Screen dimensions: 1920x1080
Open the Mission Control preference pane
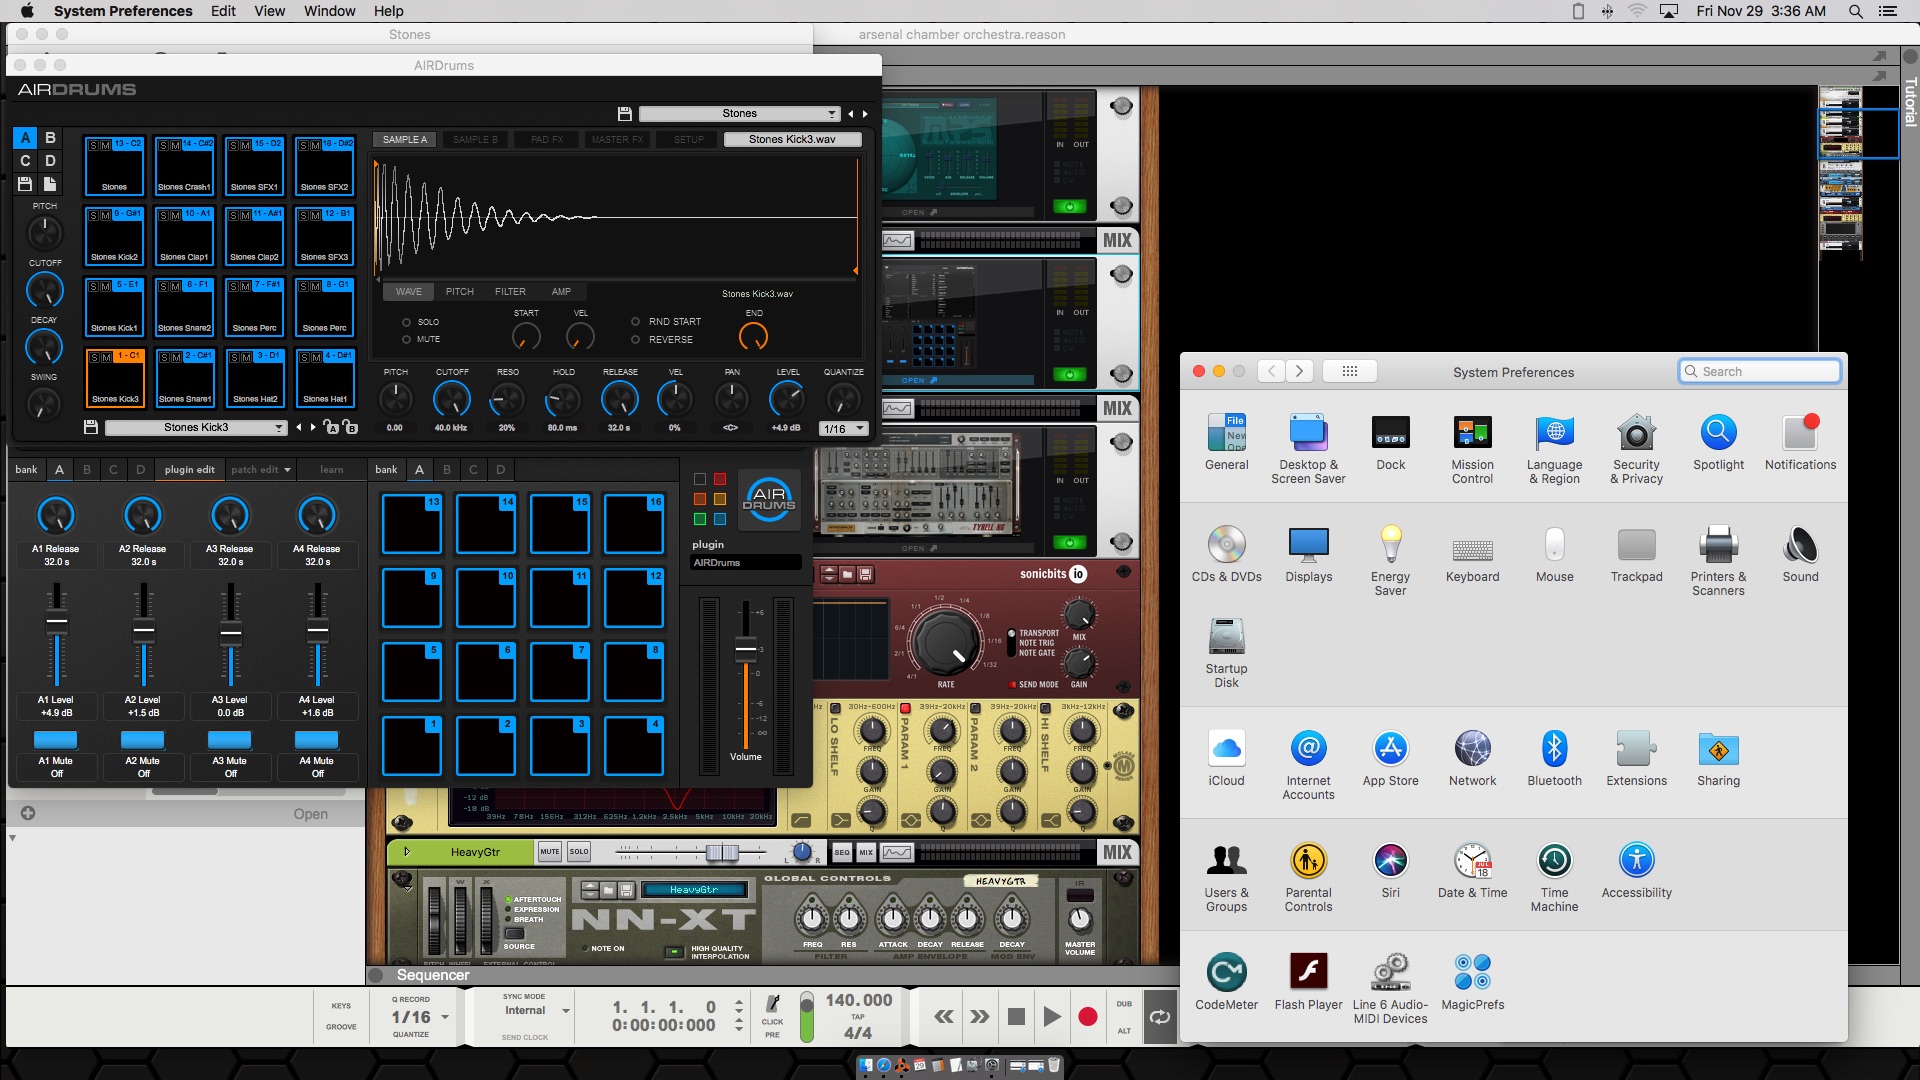(1472, 448)
